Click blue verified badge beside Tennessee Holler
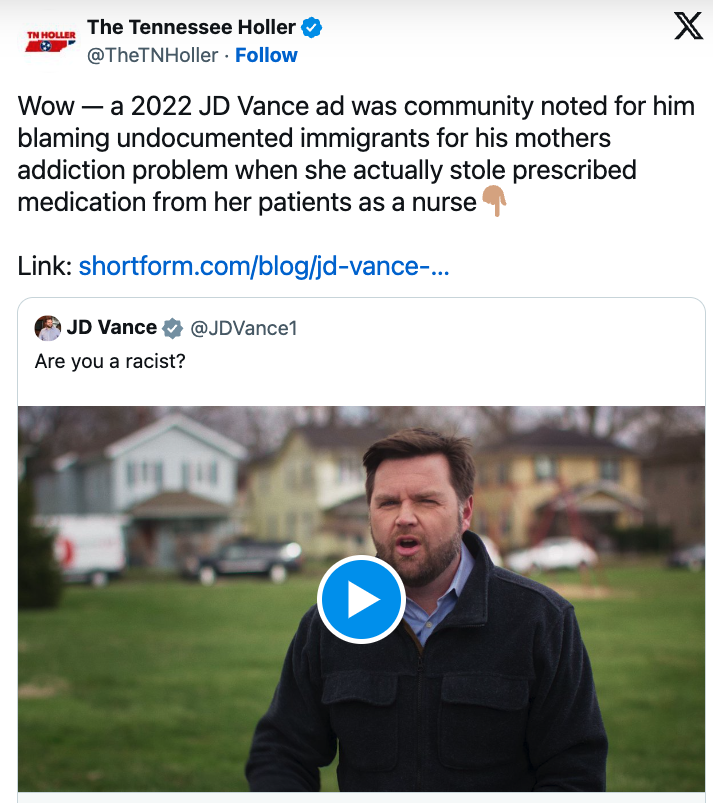 [313, 28]
